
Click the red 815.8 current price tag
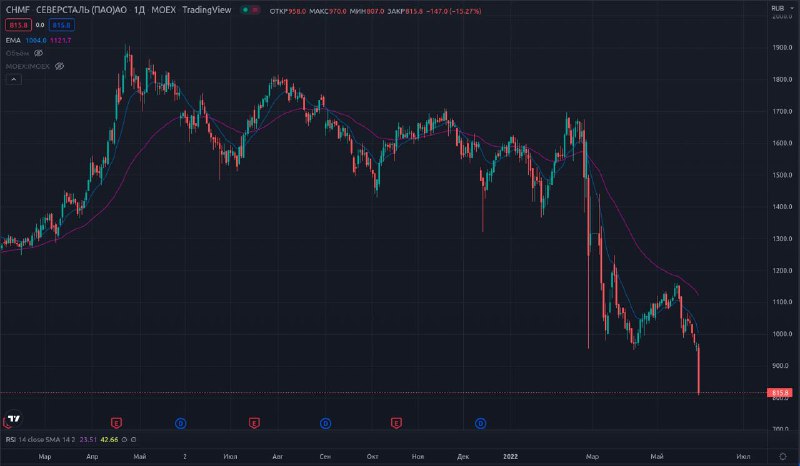tap(780, 393)
